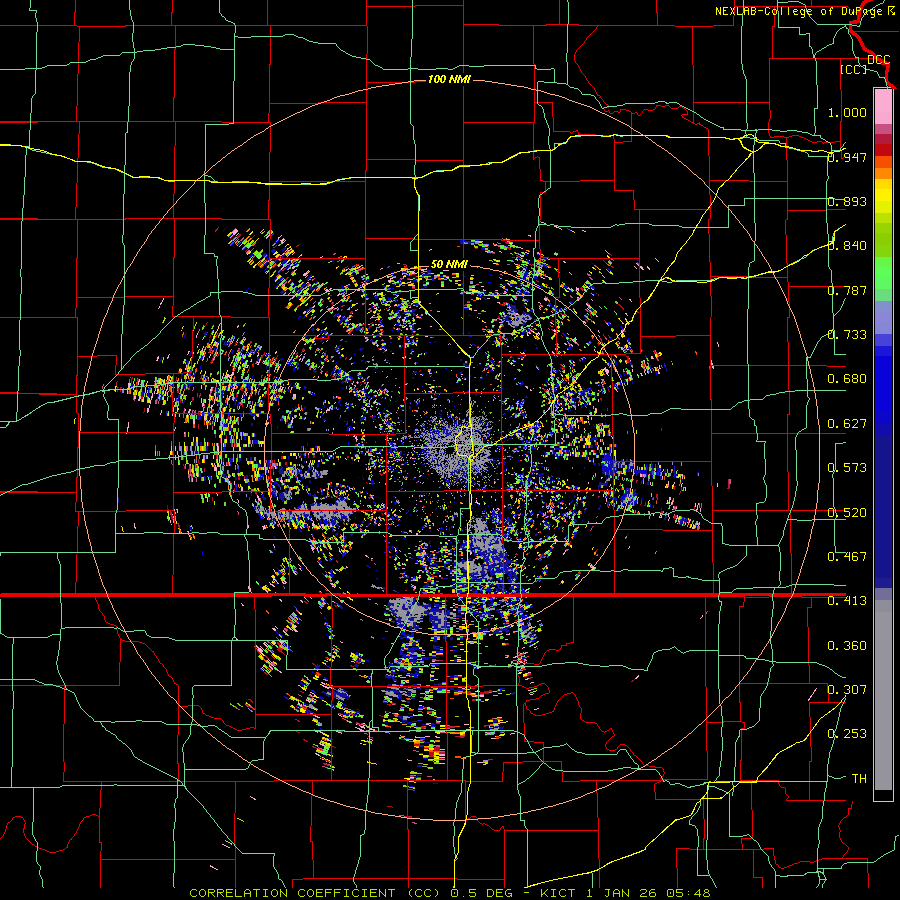Image resolution: width=900 pixels, height=900 pixels.
Task: Click the 0.360 scale value
Action: point(847,646)
